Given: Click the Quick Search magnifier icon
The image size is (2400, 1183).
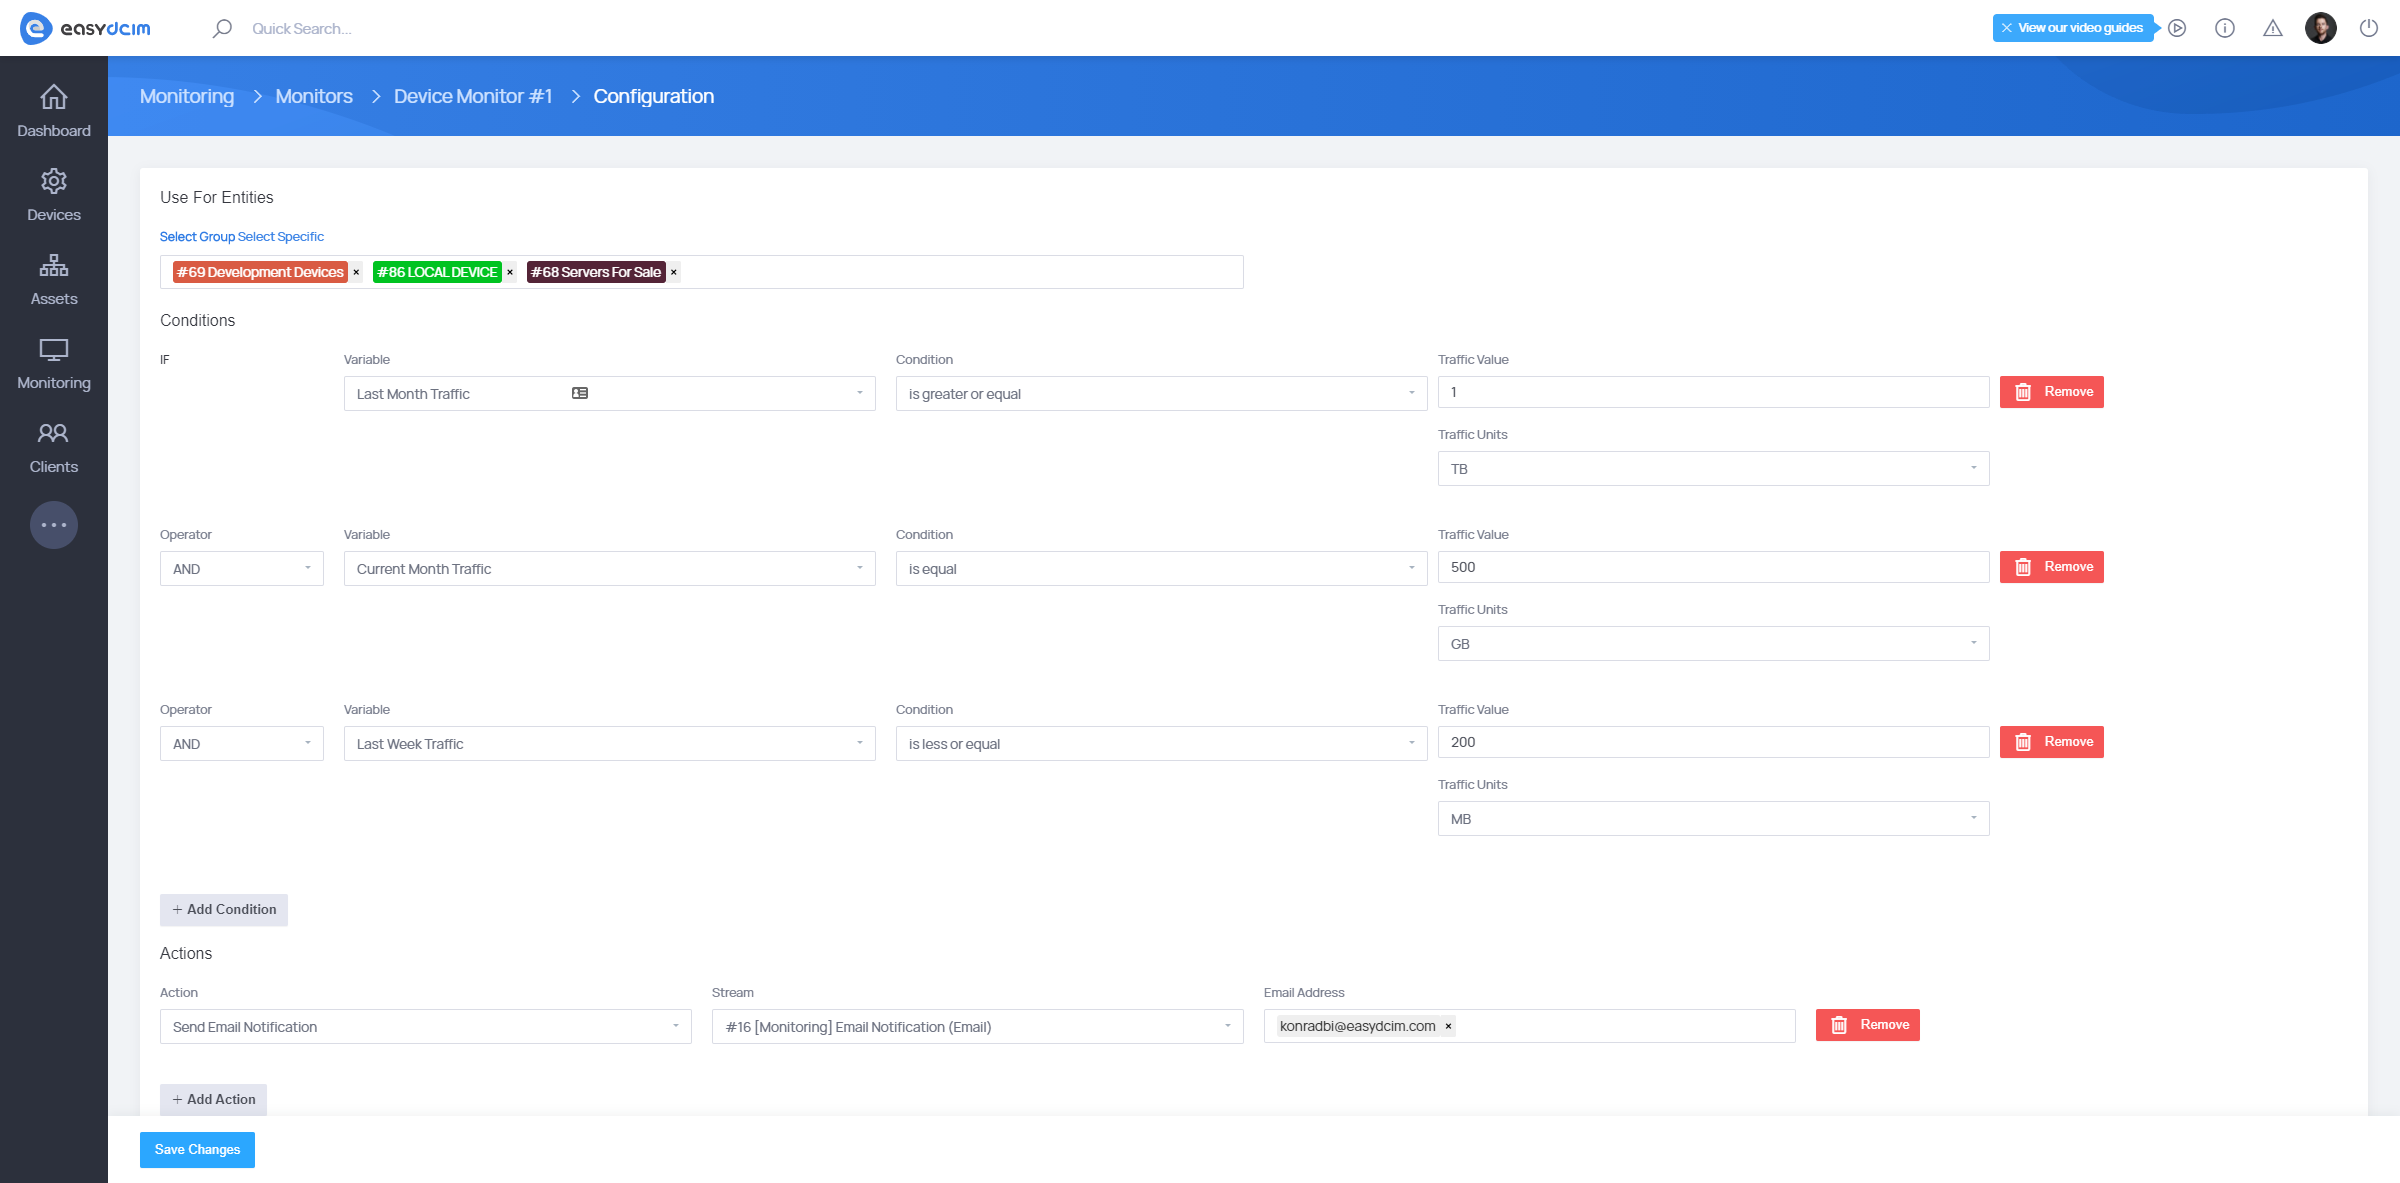Looking at the screenshot, I should click(x=222, y=28).
